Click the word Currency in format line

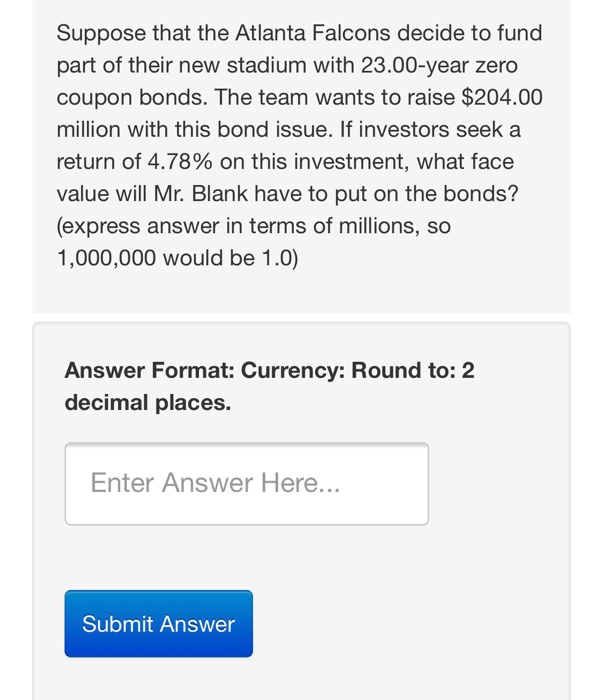coord(293,371)
